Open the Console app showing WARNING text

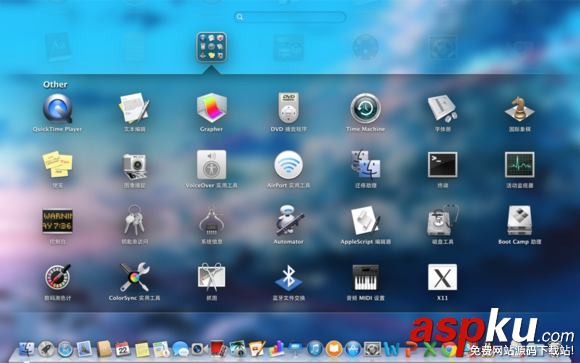tap(57, 221)
